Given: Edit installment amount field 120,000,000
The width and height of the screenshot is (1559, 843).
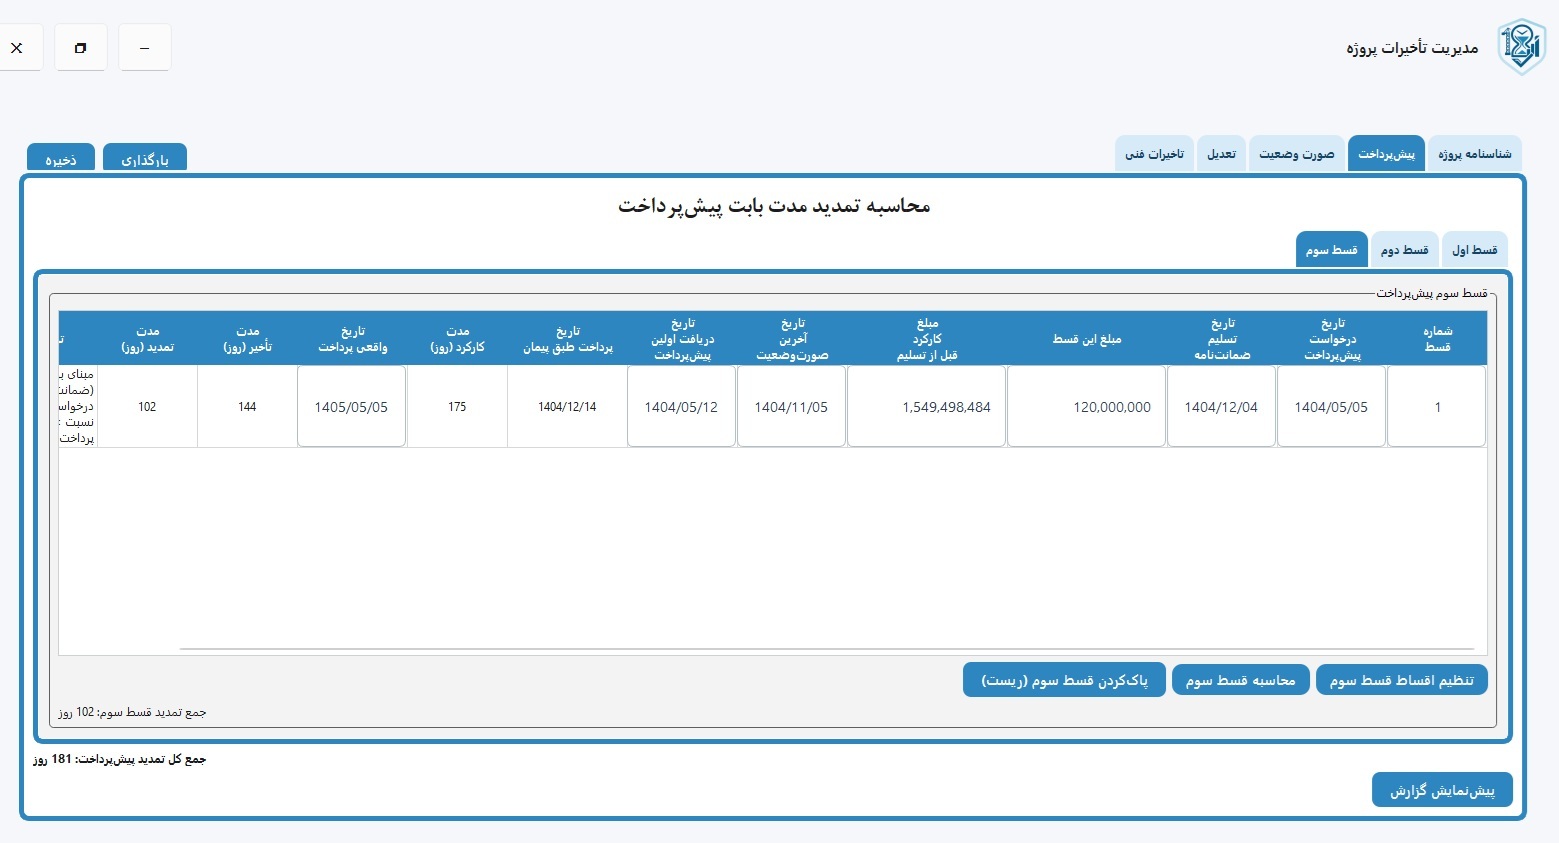Looking at the screenshot, I should 1086,407.
